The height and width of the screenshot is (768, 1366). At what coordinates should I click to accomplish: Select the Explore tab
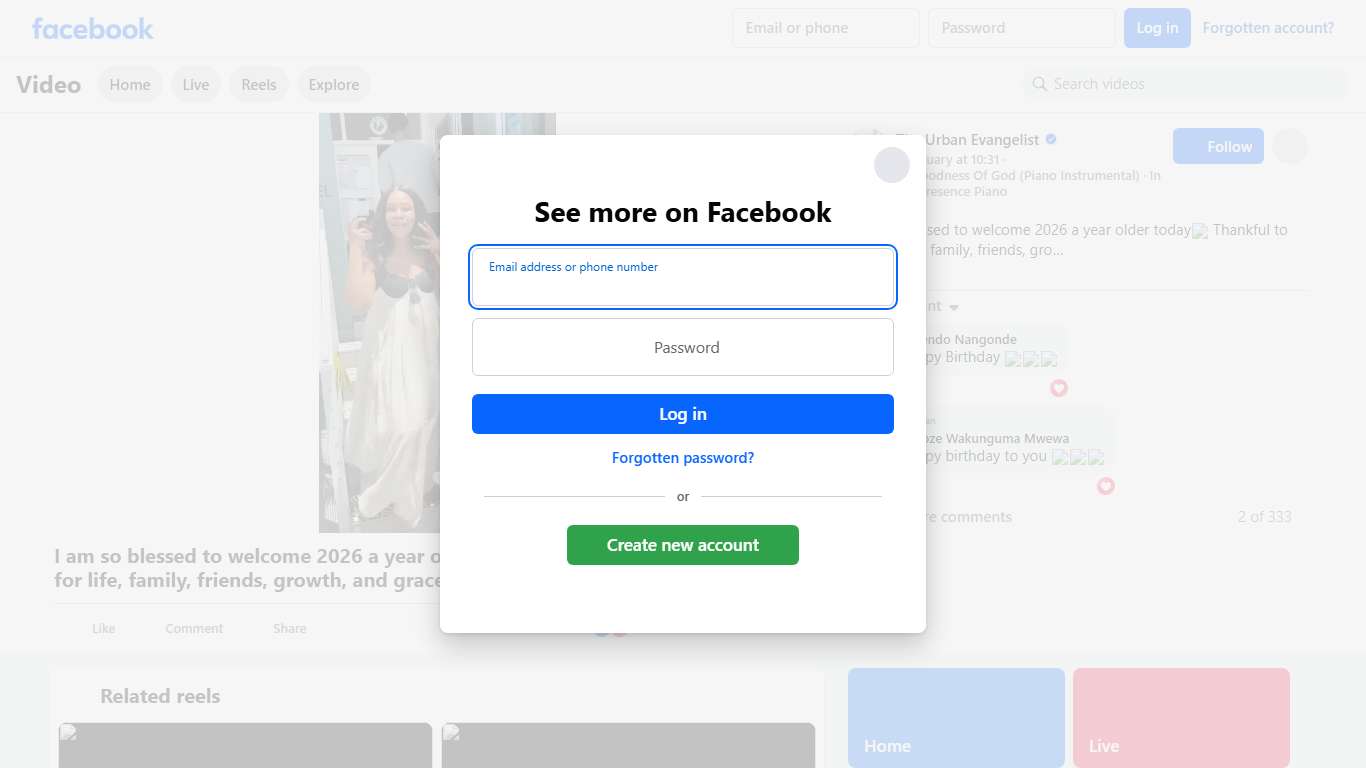point(334,85)
